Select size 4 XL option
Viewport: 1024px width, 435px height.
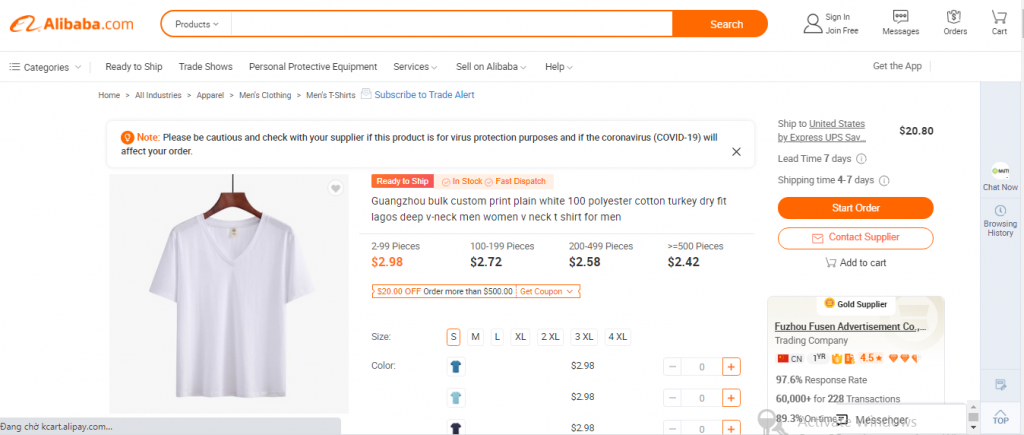[x=618, y=337]
